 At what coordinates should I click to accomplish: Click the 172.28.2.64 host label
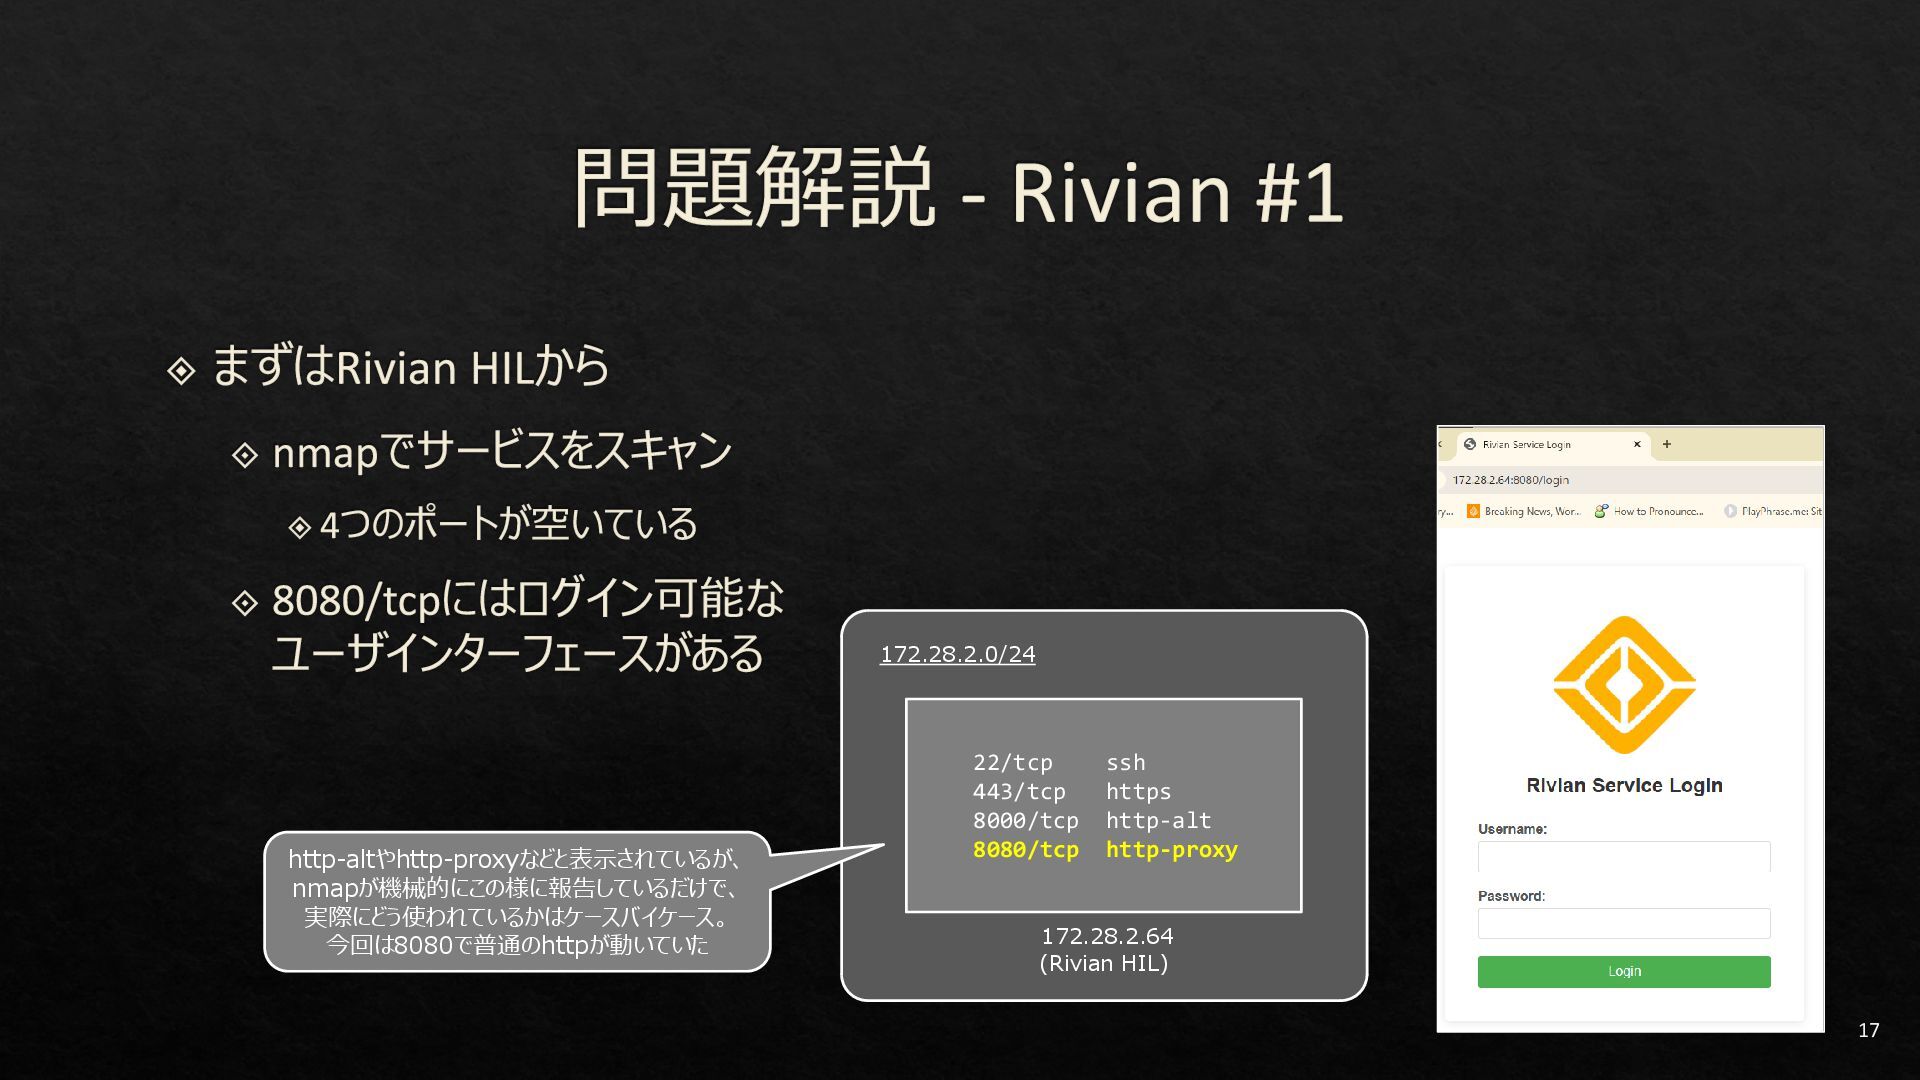click(1107, 936)
